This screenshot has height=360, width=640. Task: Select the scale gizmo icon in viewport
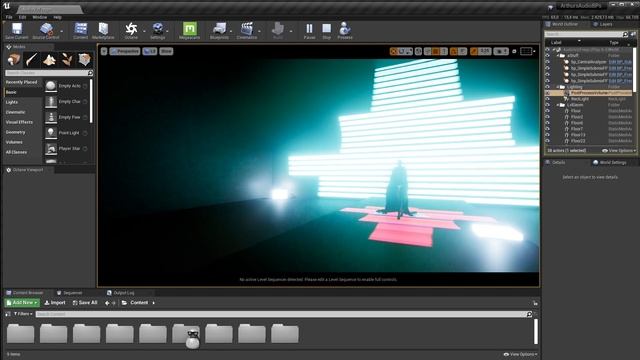[x=409, y=51]
